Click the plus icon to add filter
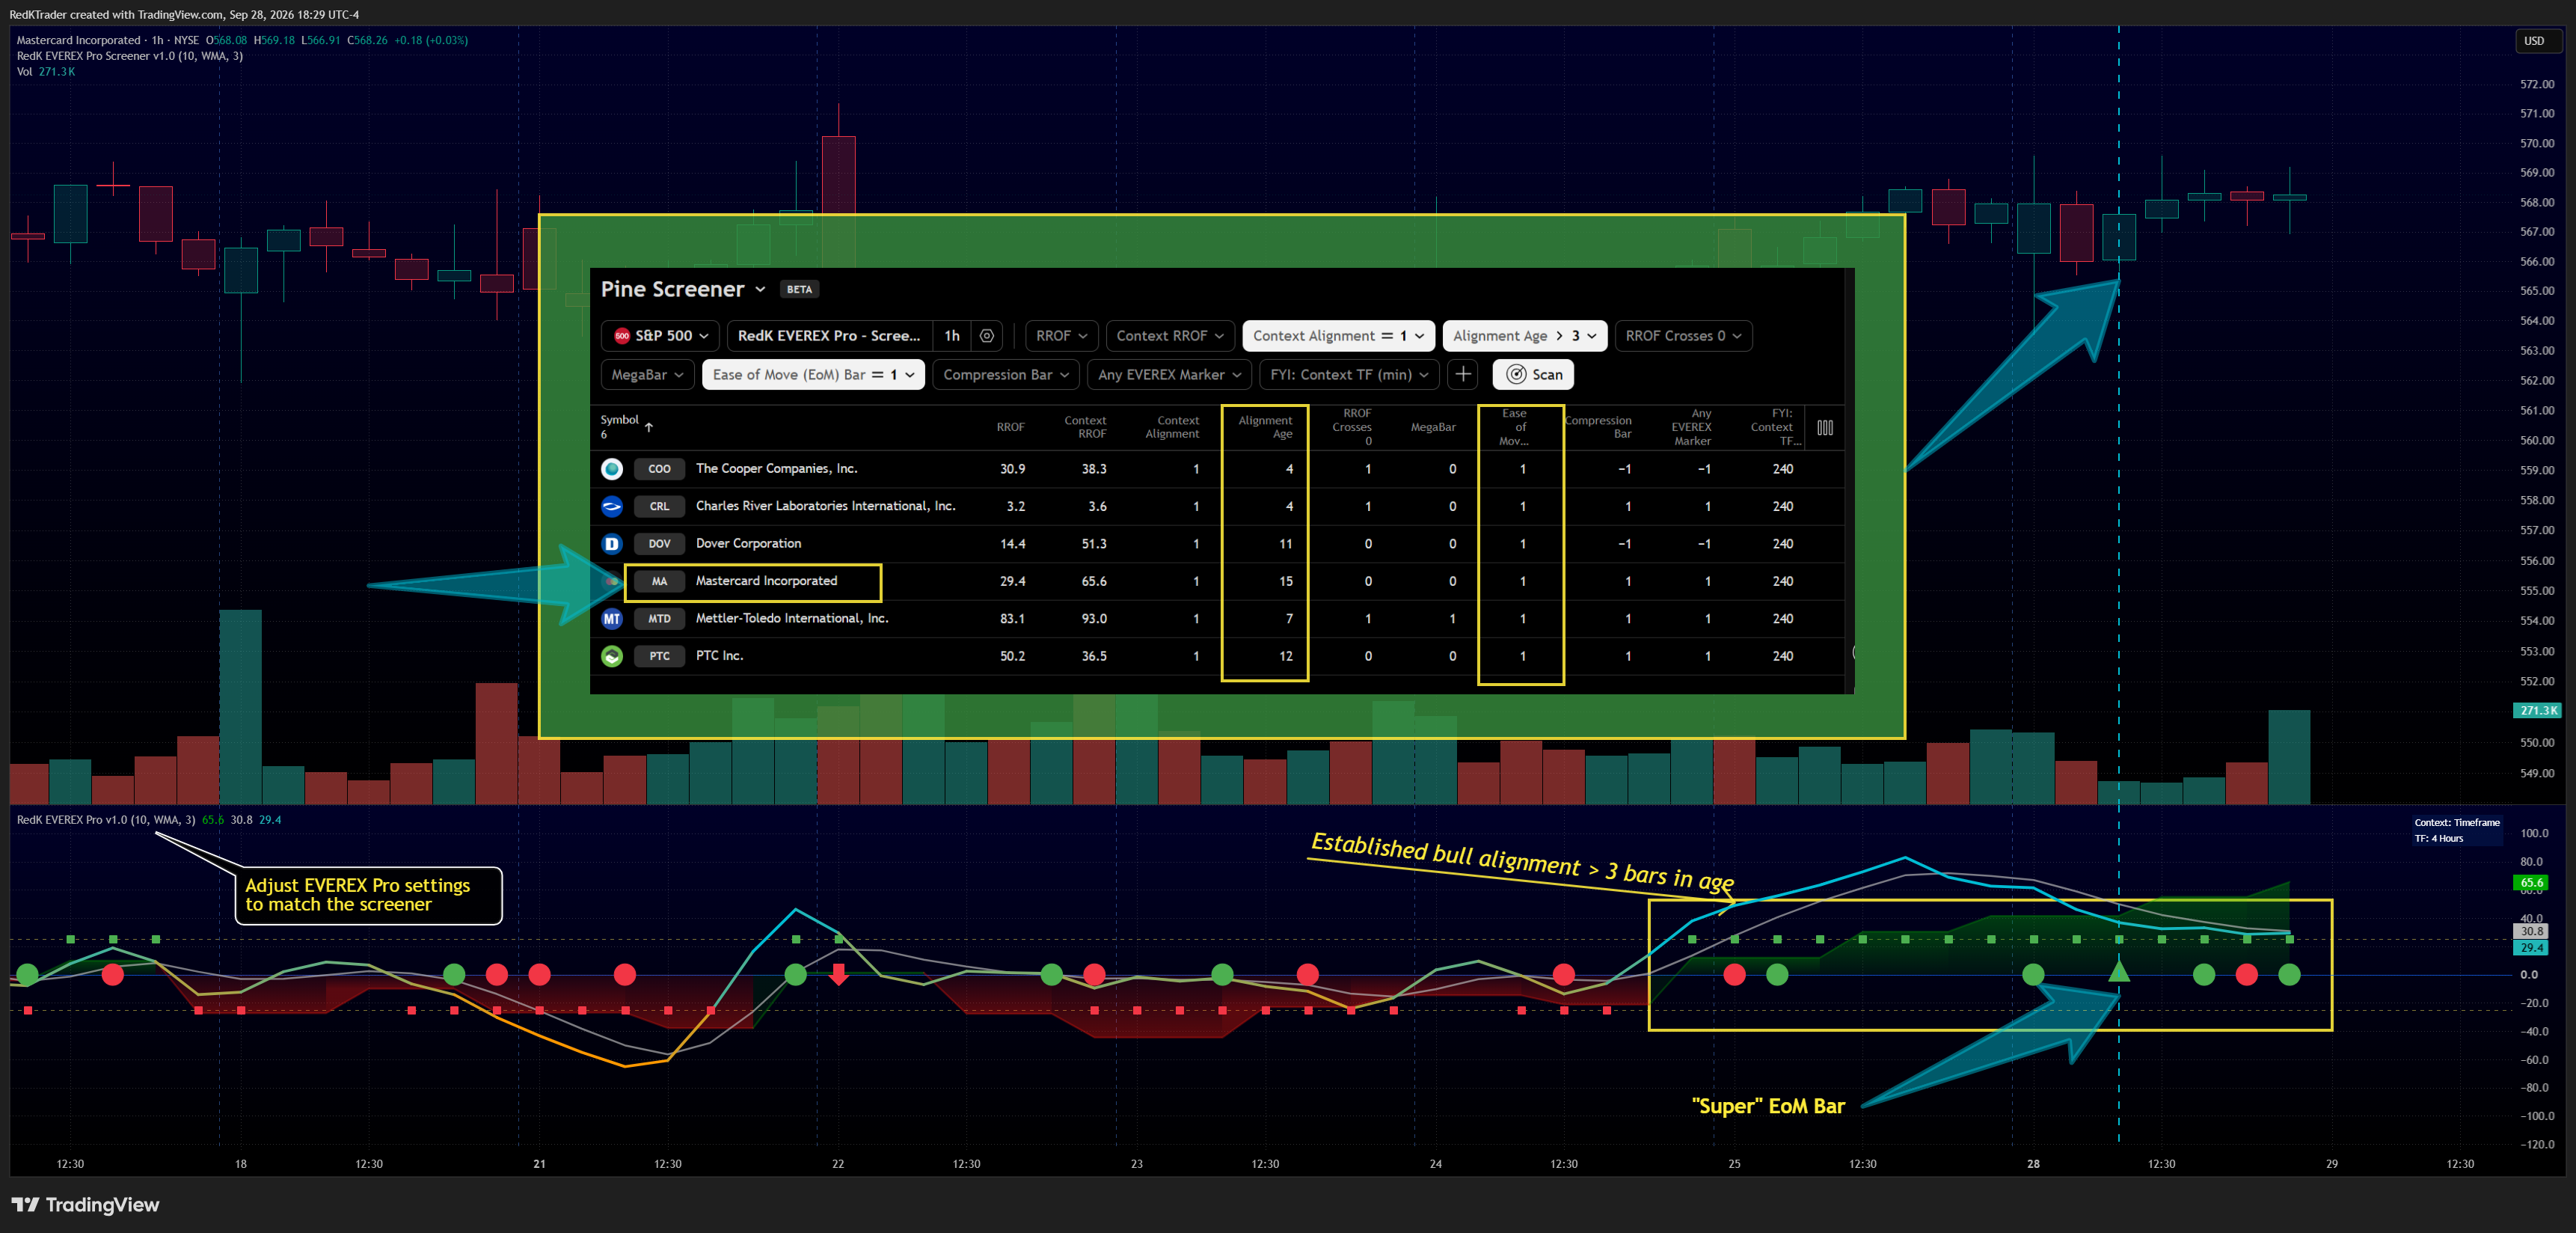The image size is (2576, 1233). click(x=1462, y=374)
